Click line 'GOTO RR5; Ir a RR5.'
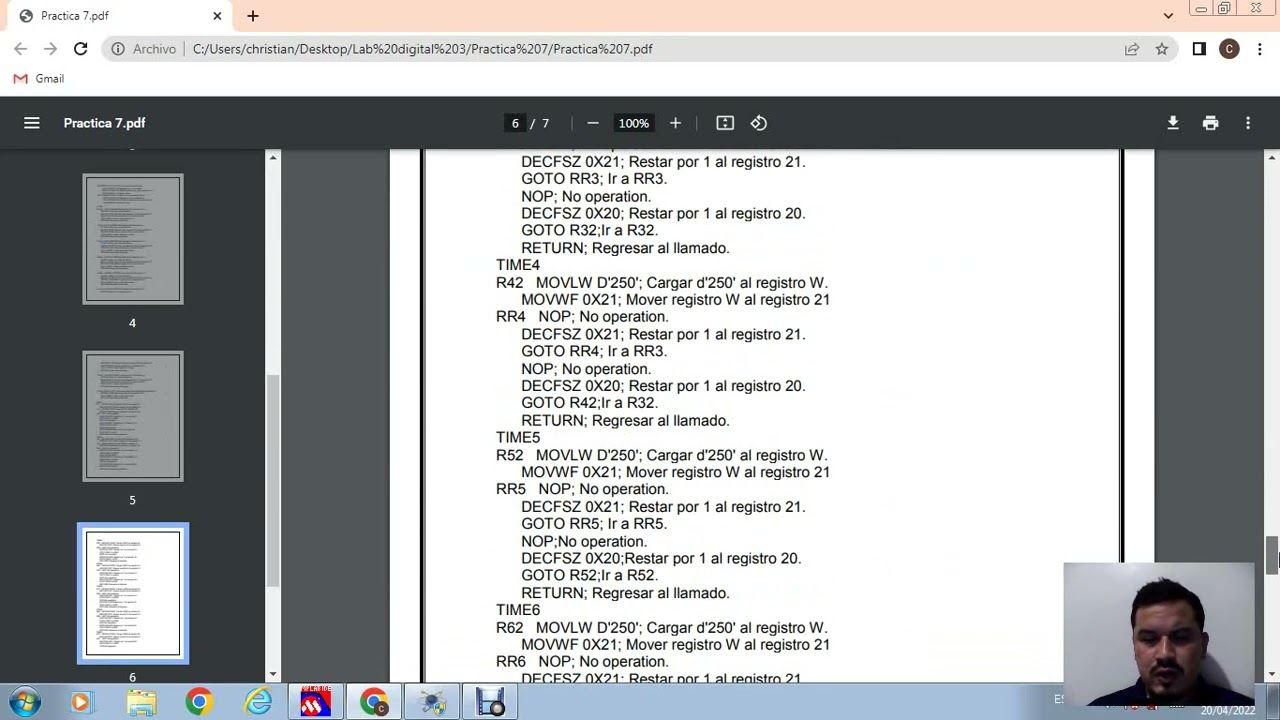 coord(593,524)
